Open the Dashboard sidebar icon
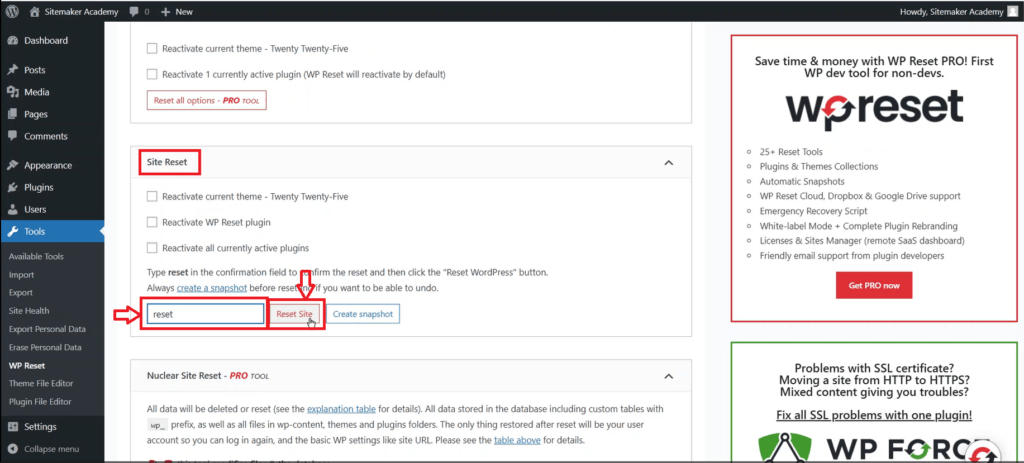Viewport: 1024px width, 463px height. coord(12,40)
